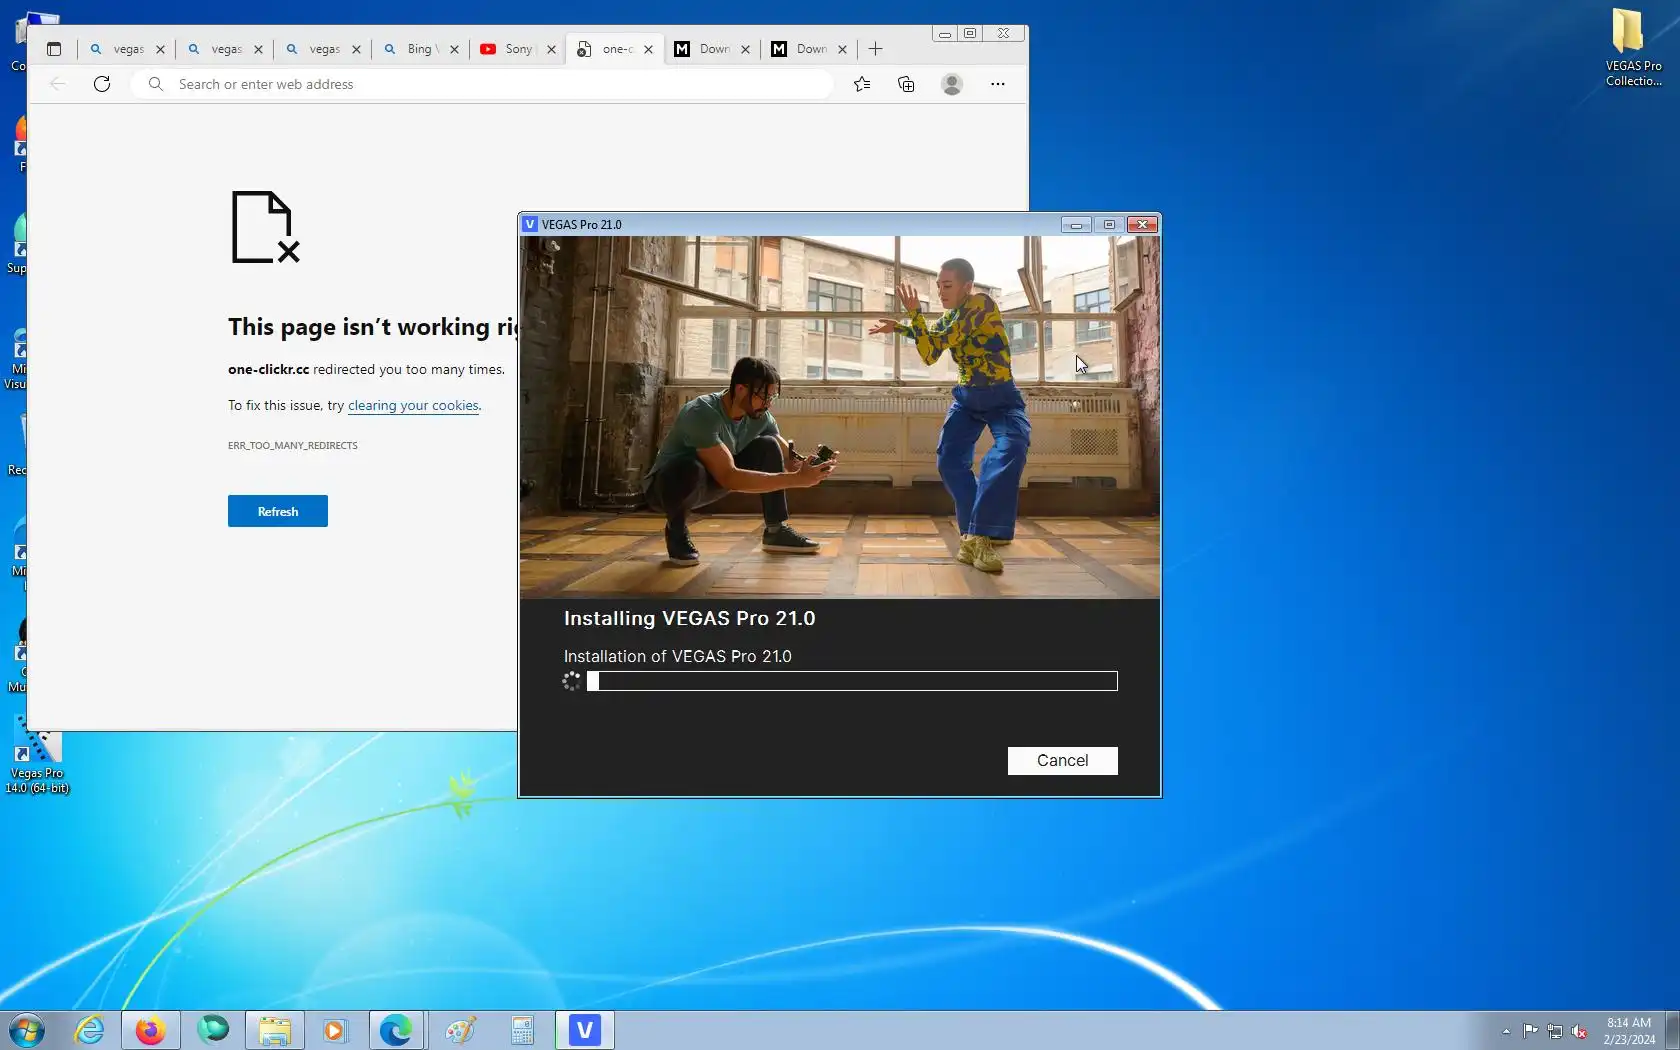Open Firefox from the taskbar
The height and width of the screenshot is (1050, 1680).
(x=150, y=1030)
